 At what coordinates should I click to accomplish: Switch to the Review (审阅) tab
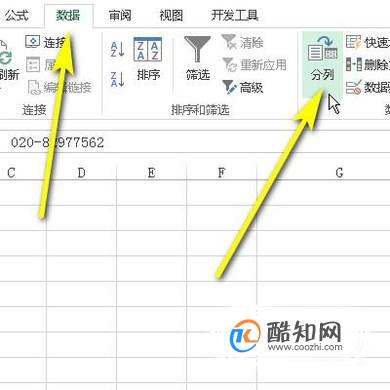pyautogui.click(x=120, y=15)
